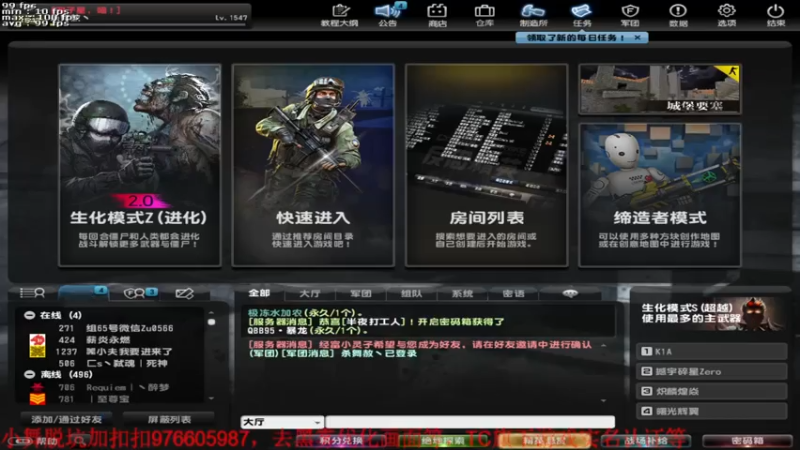
Task: Open the 房间列表 room list card
Action: coord(486,165)
